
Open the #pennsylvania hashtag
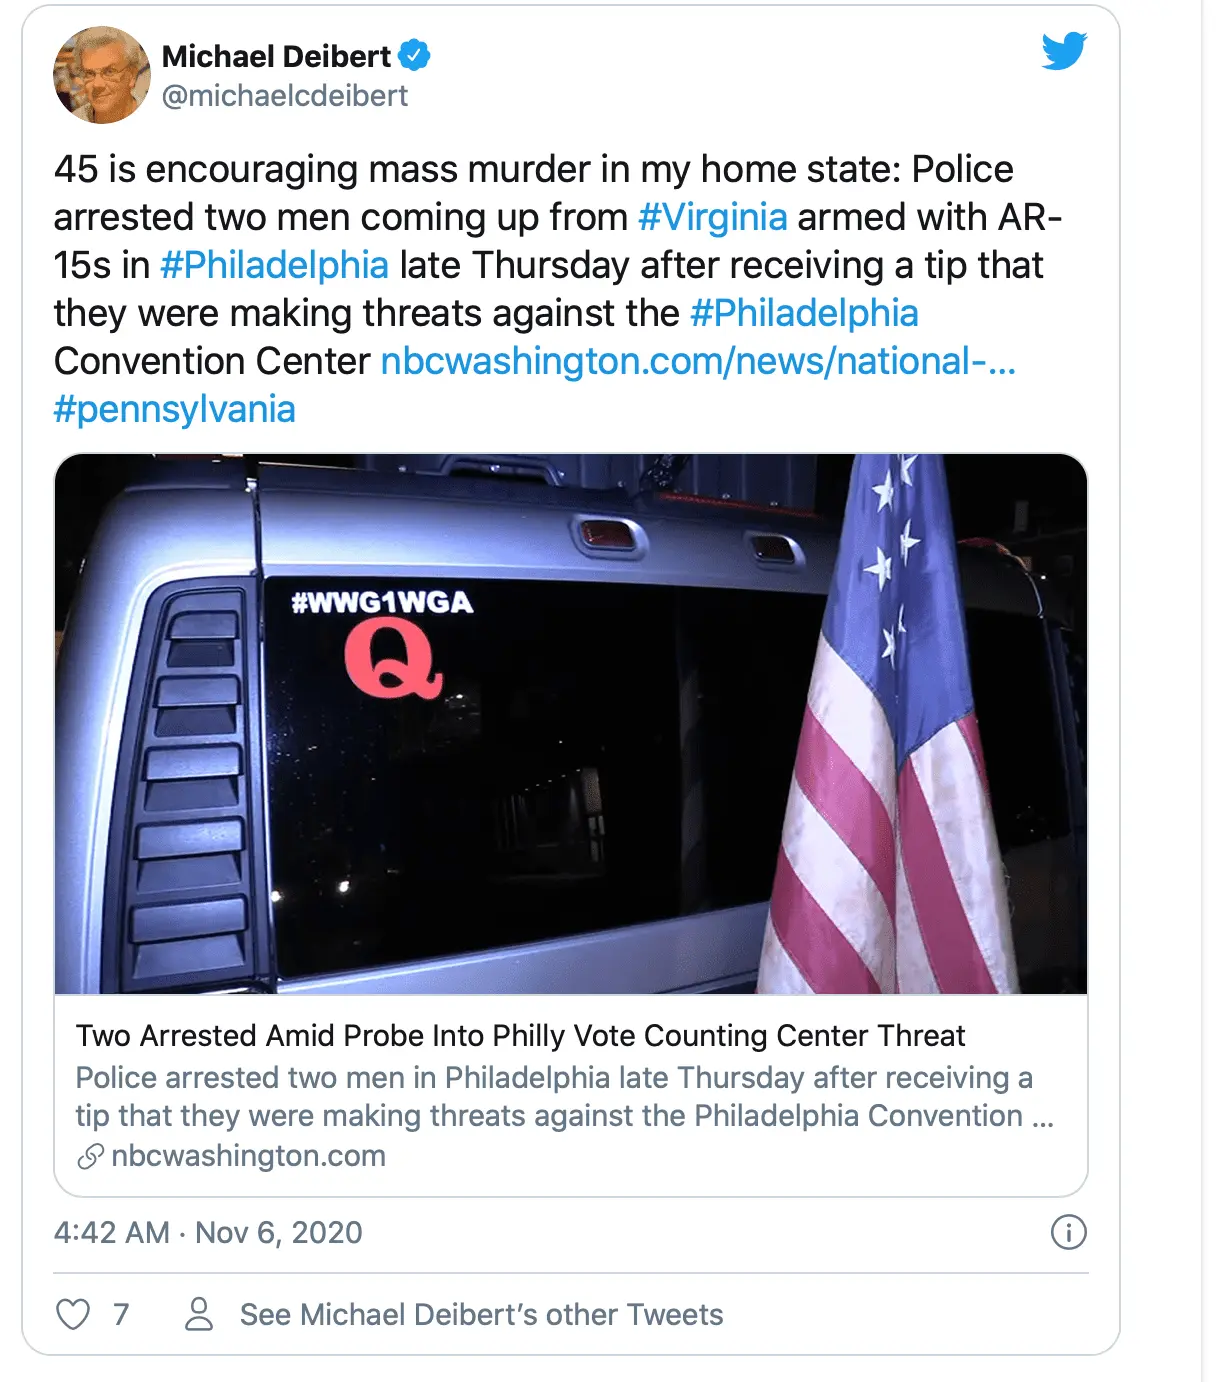point(175,409)
